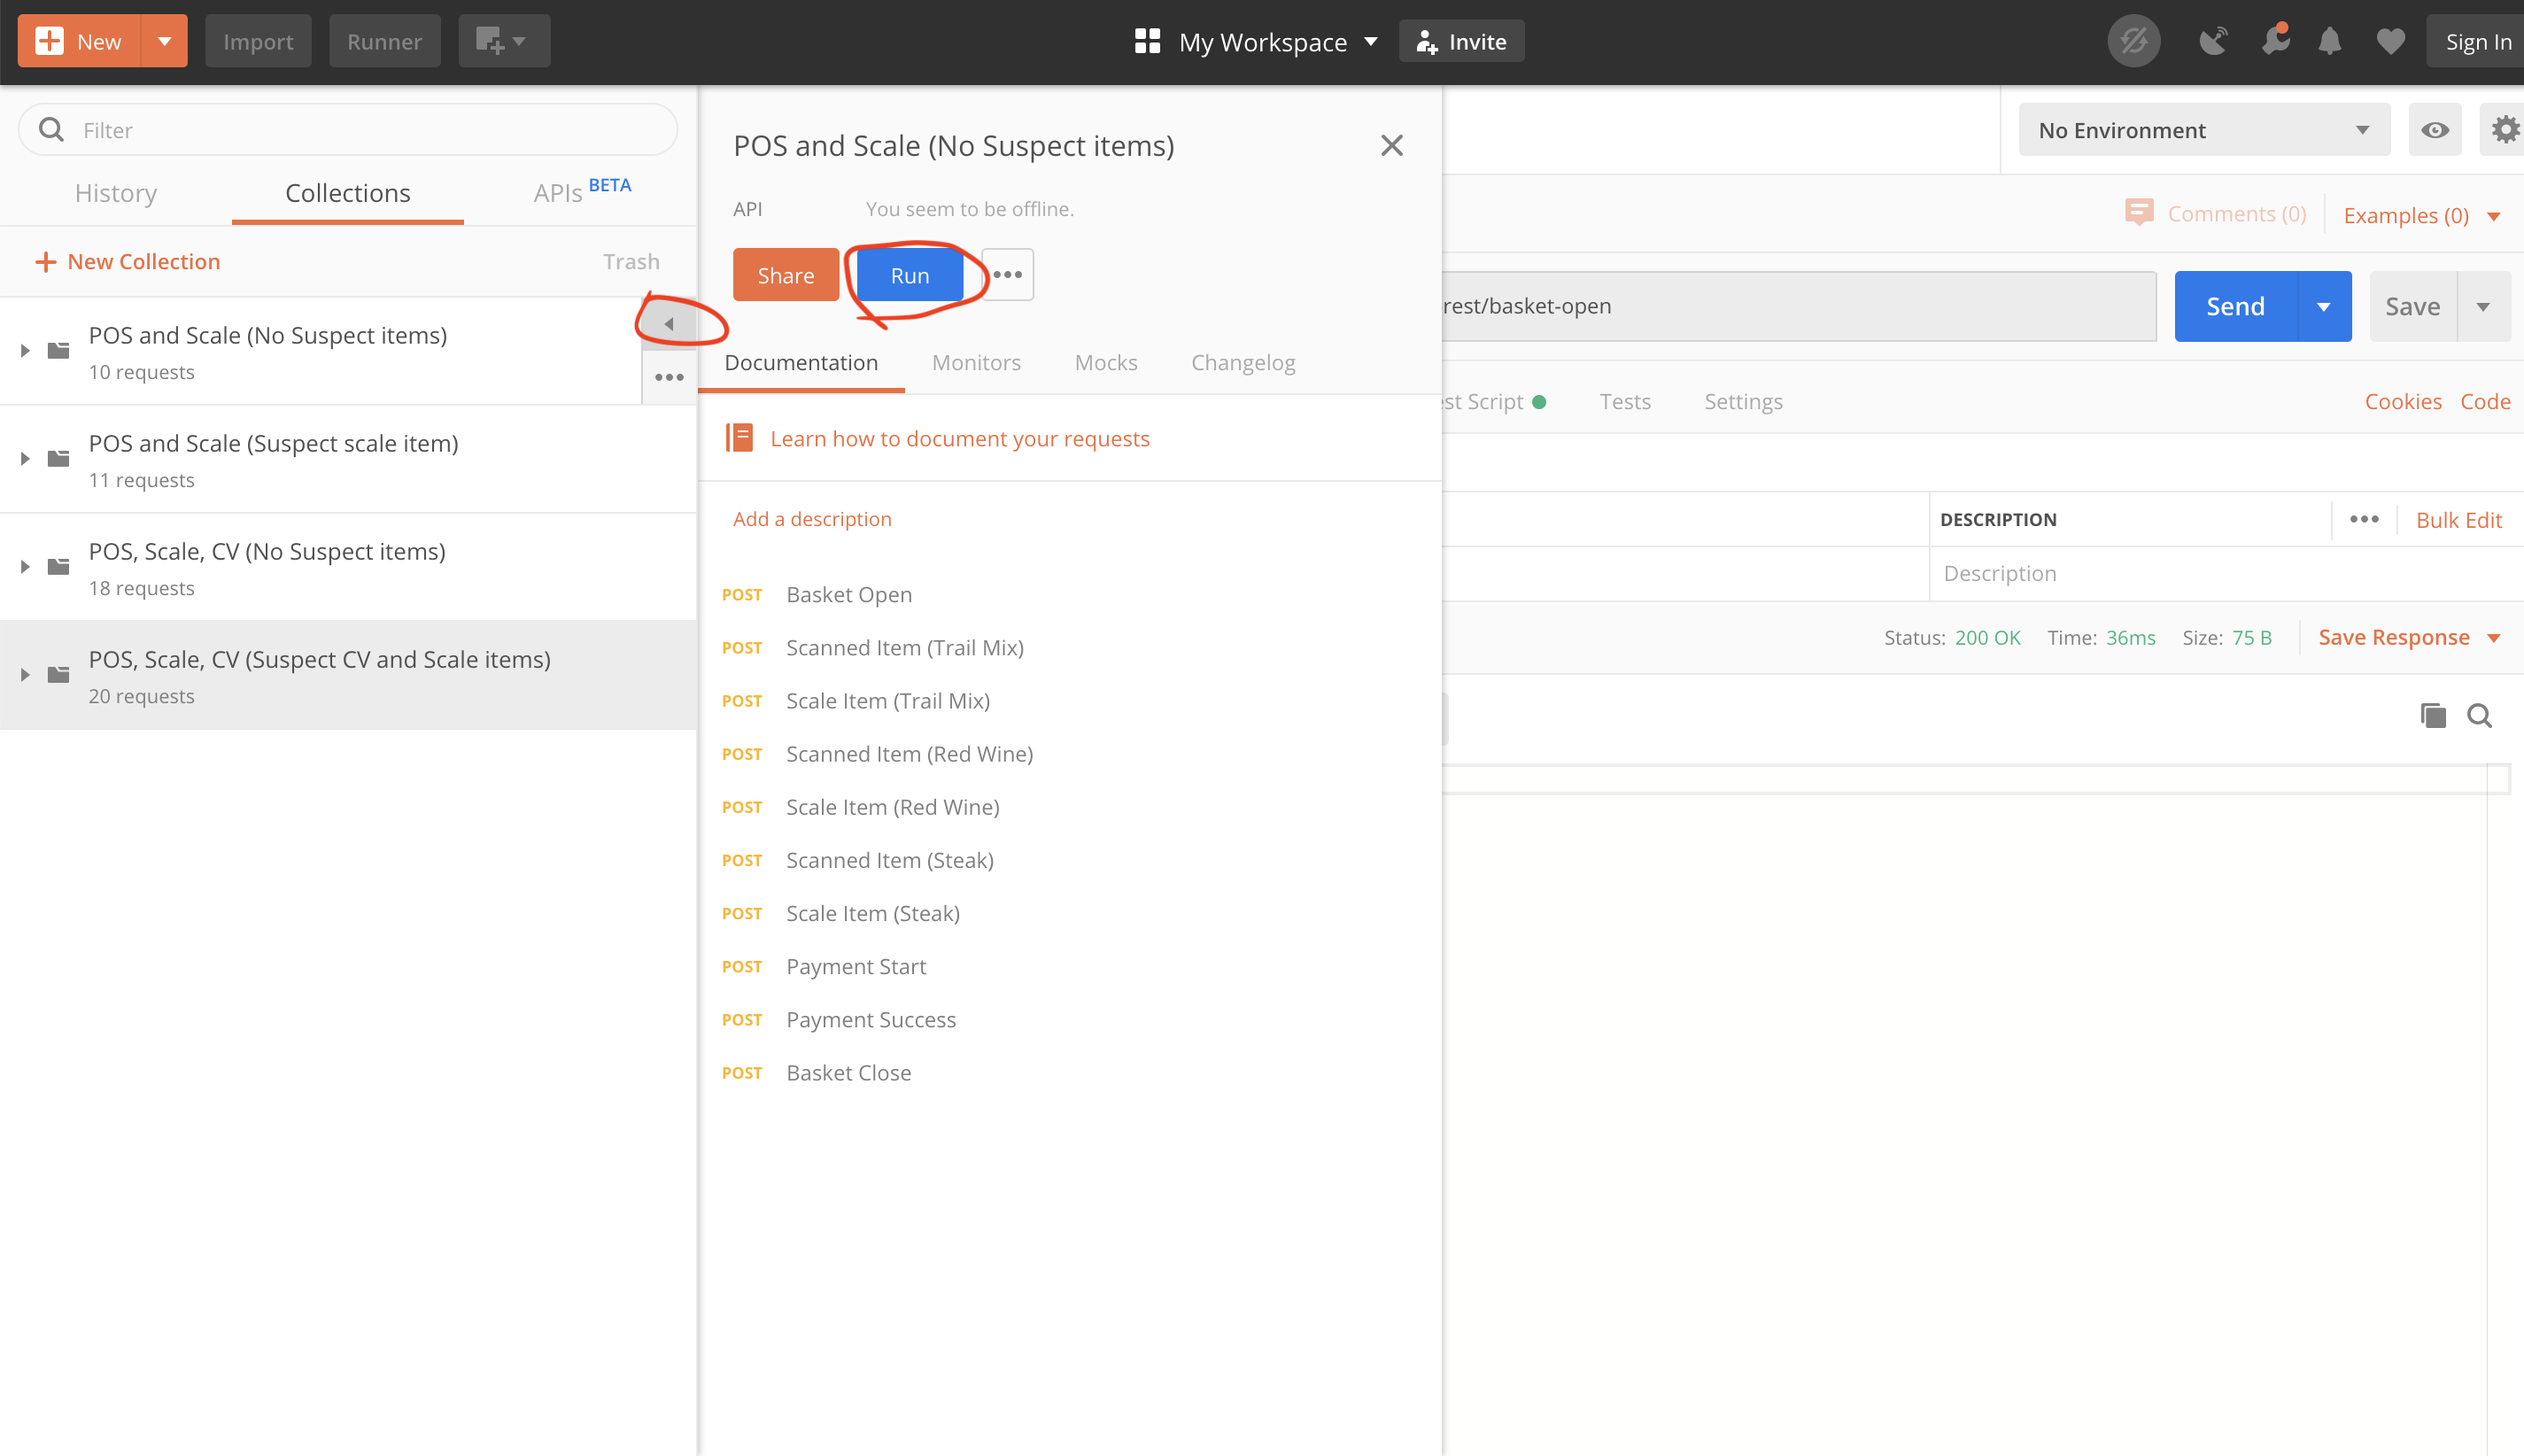Click the Filter magnifier icon
Screen dimensions: 2524x1456
click(51, 129)
